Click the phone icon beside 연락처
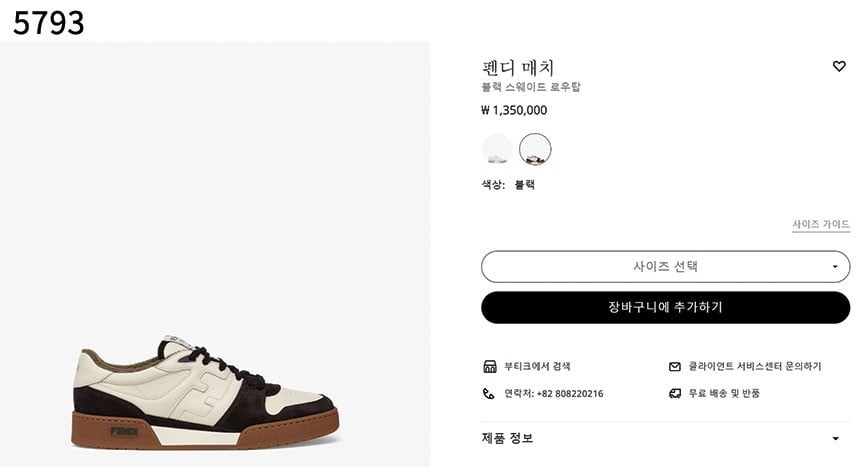 click(489, 394)
